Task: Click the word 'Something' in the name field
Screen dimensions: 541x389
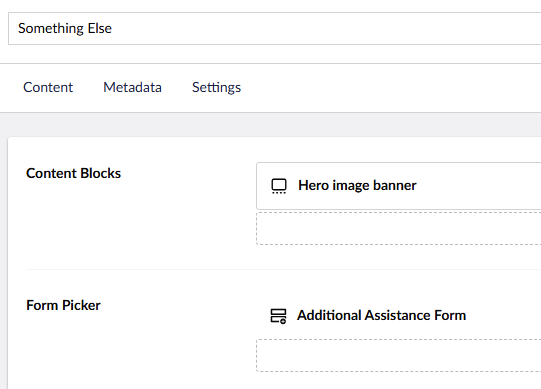Action: pyautogui.click(x=51, y=28)
